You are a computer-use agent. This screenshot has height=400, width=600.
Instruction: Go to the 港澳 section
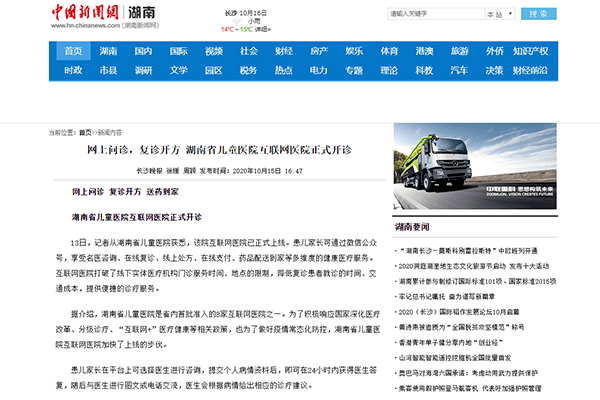[424, 51]
